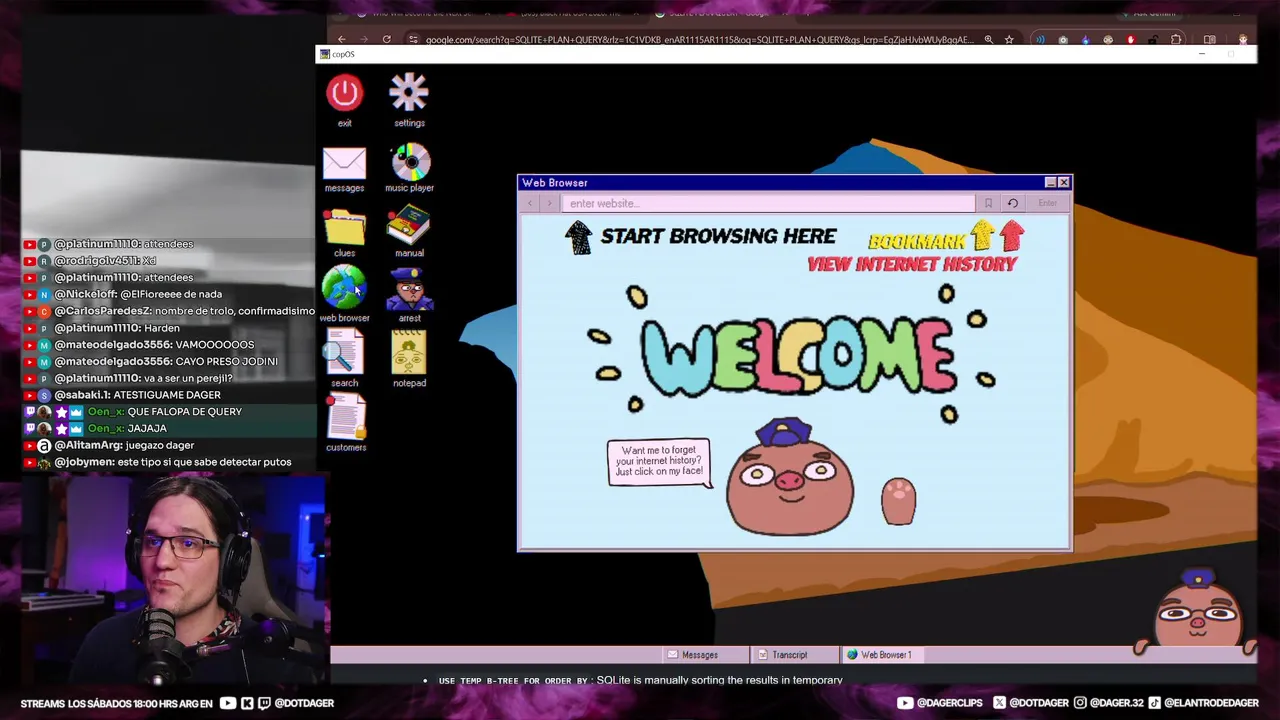
Task: Click chat message 'ATESTIGUAME DAGER'
Action: point(167,395)
